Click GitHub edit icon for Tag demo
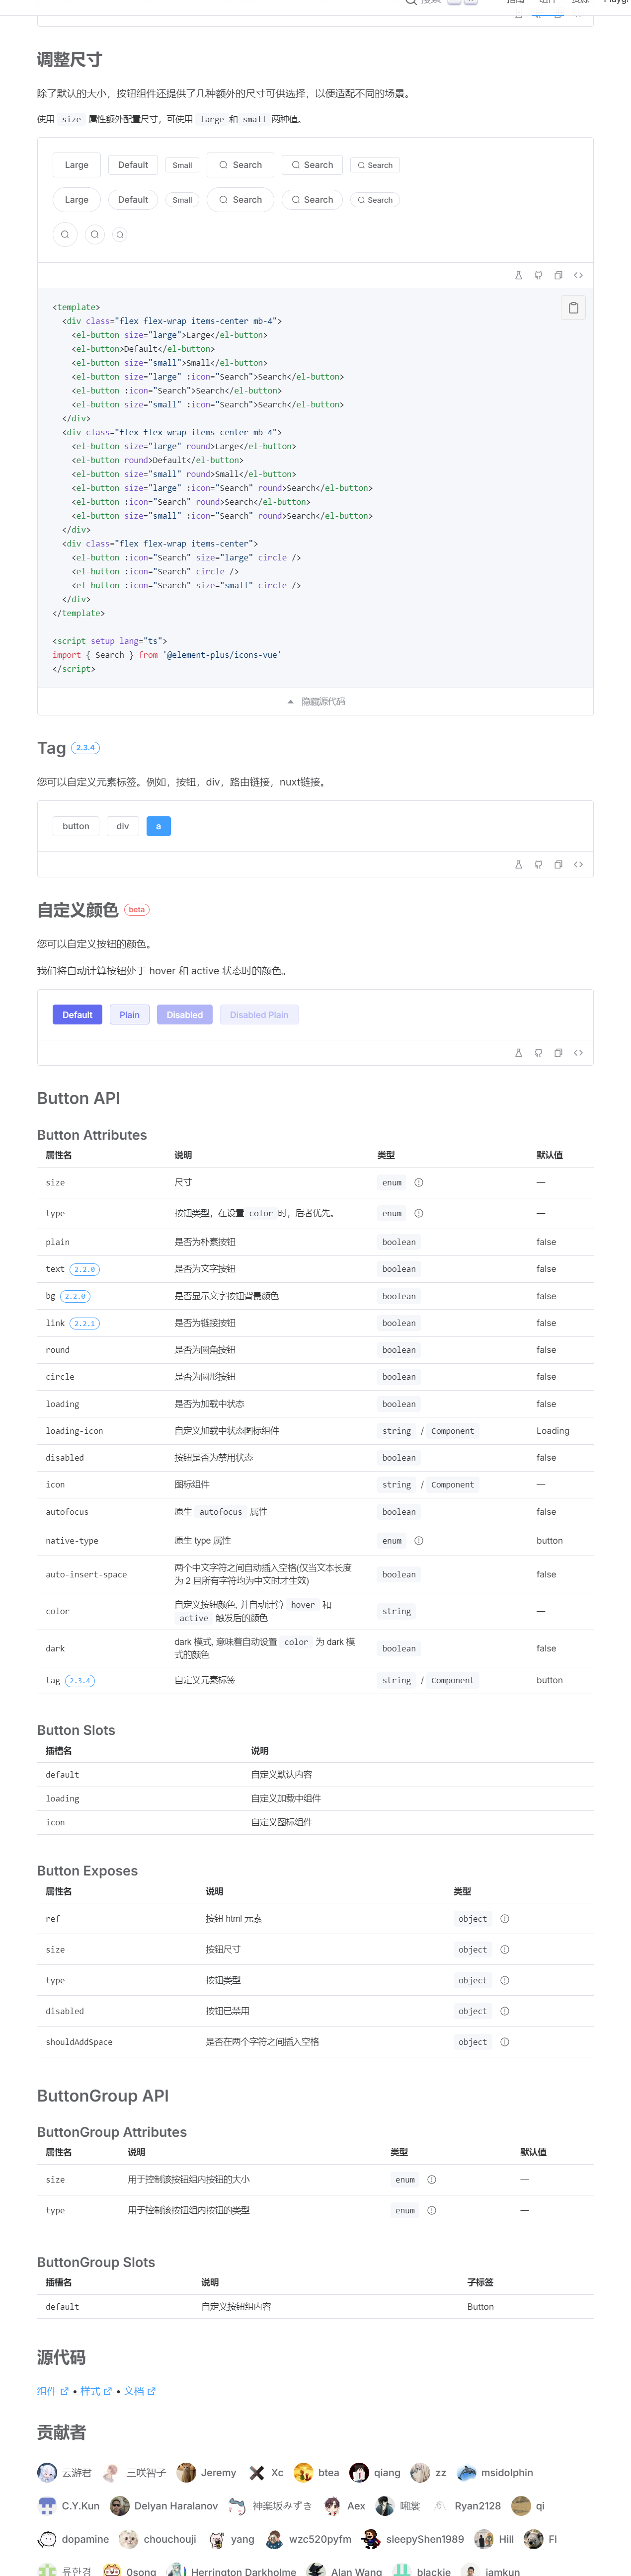The width and height of the screenshot is (631, 2576). click(x=538, y=864)
